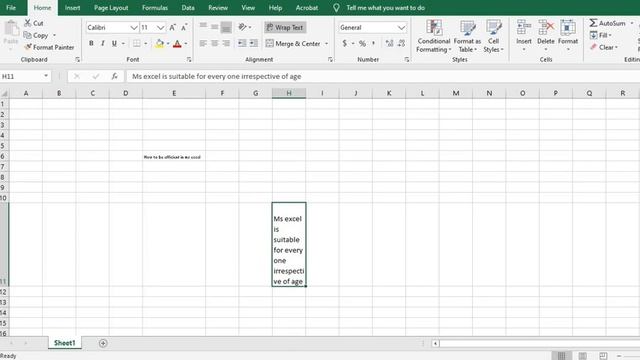Toggle Underline formatting
640x360 pixels.
pyautogui.click(x=114, y=43)
